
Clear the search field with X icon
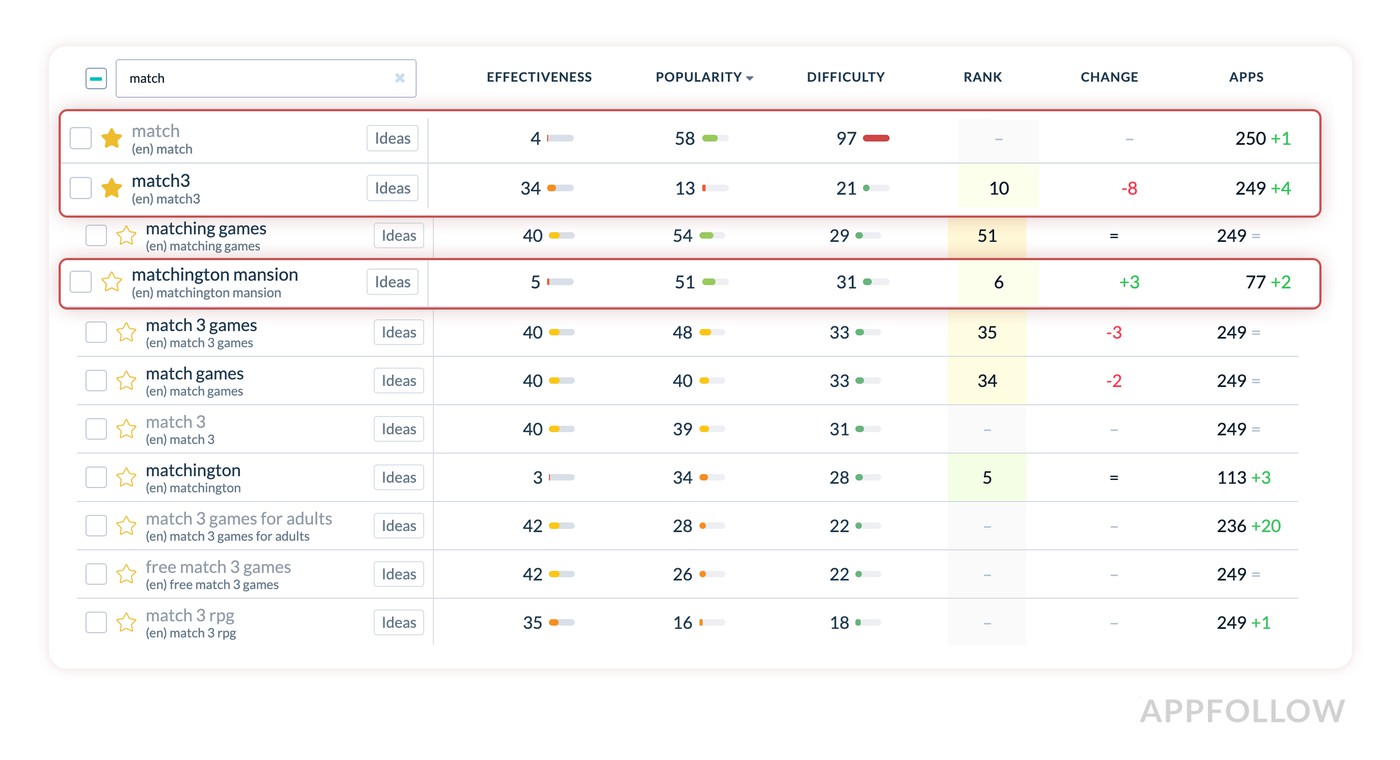(400, 78)
